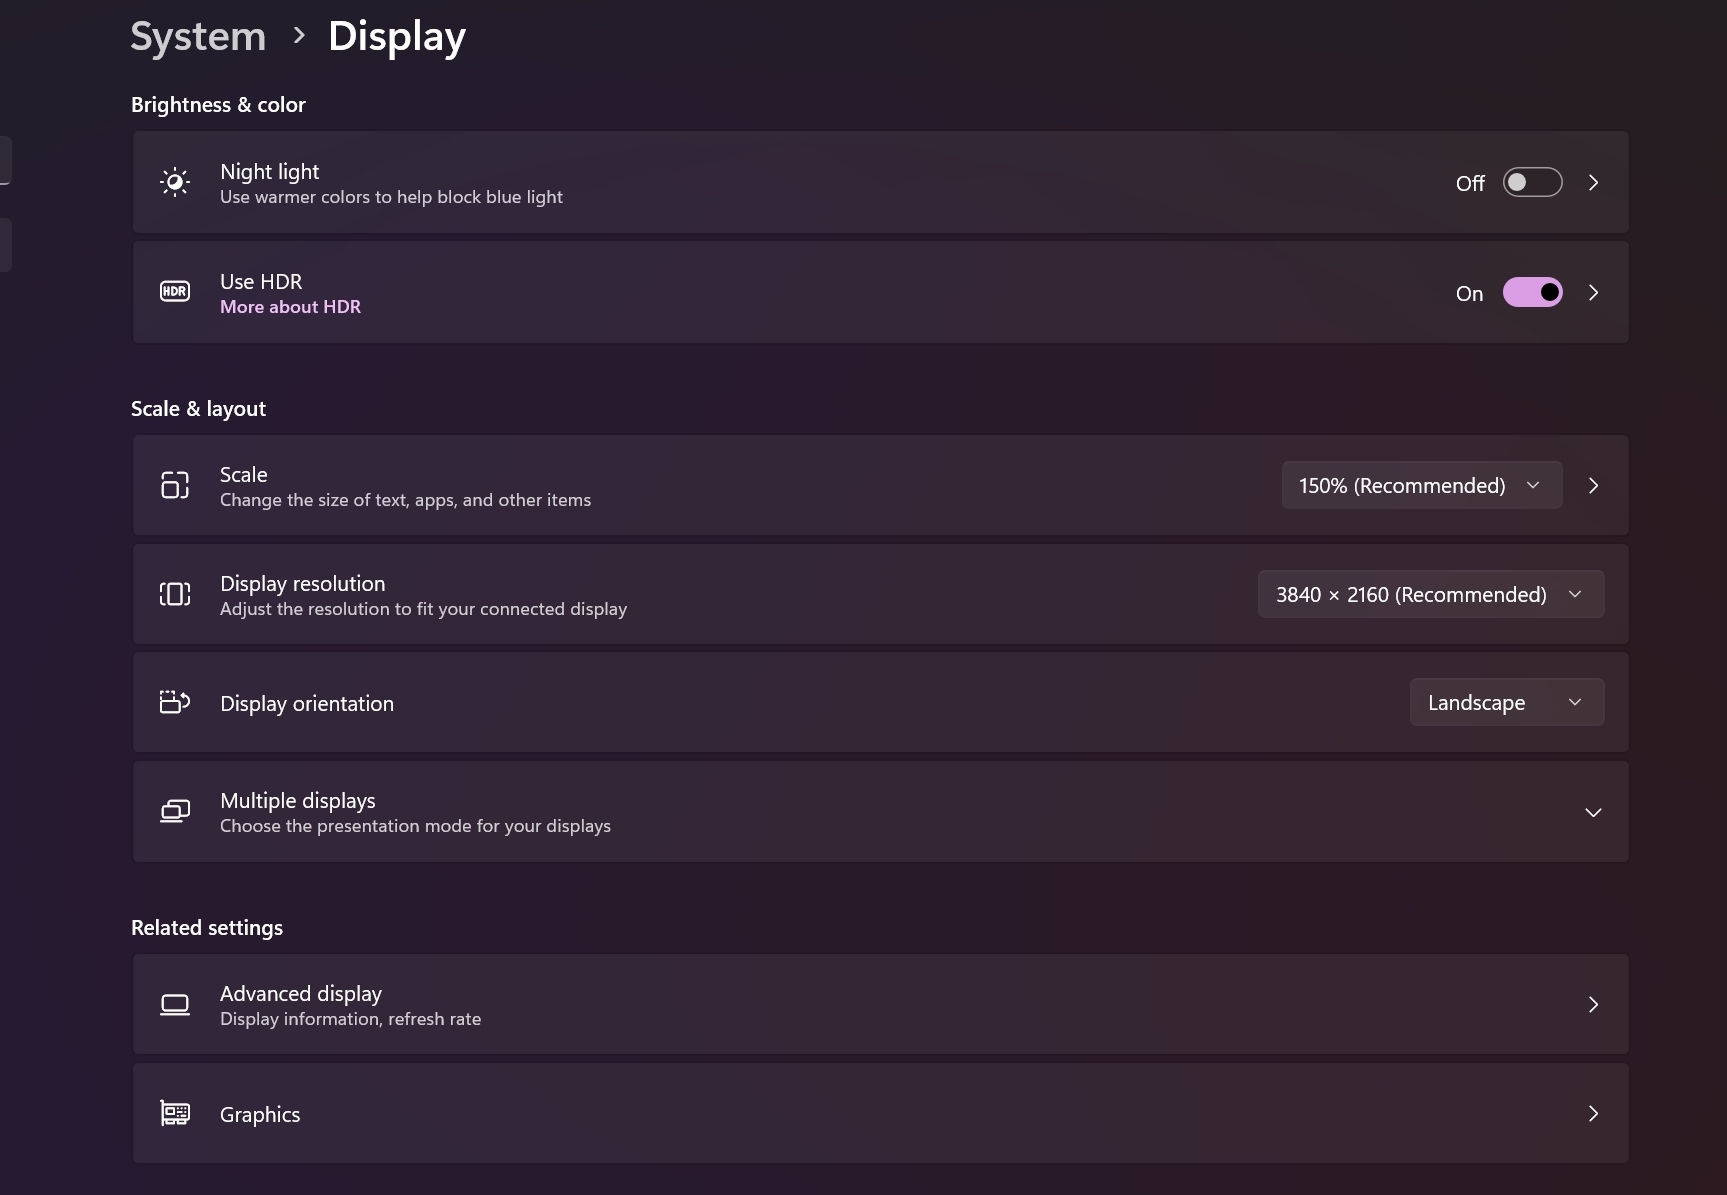Open the Graphics label
This screenshot has width=1727, height=1195.
(x=260, y=1114)
